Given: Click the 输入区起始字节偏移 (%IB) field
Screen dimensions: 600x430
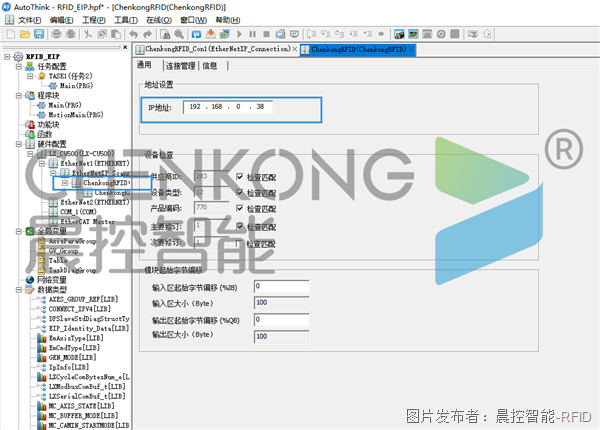Looking at the screenshot, I should pyautogui.click(x=282, y=286).
